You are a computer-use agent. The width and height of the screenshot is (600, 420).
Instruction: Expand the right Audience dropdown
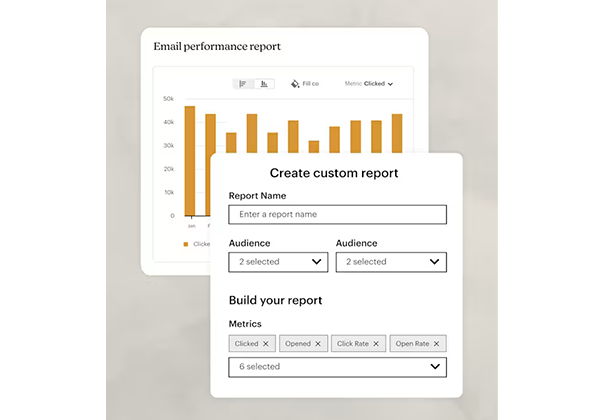[391, 262]
